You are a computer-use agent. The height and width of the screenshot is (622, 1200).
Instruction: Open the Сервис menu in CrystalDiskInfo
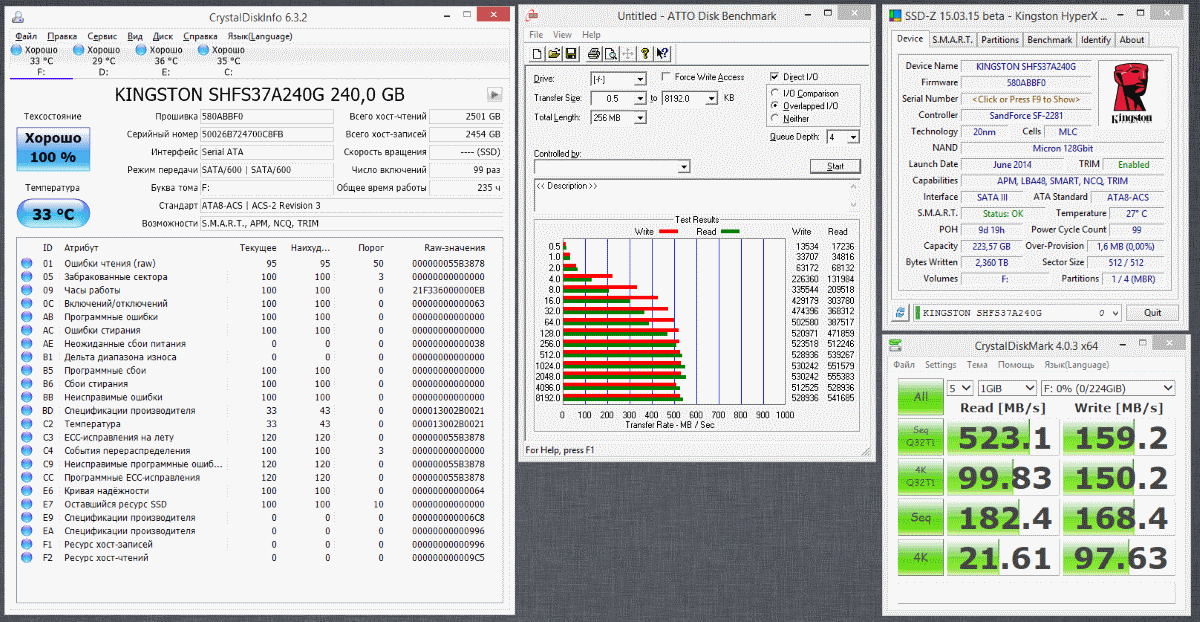coord(101,36)
